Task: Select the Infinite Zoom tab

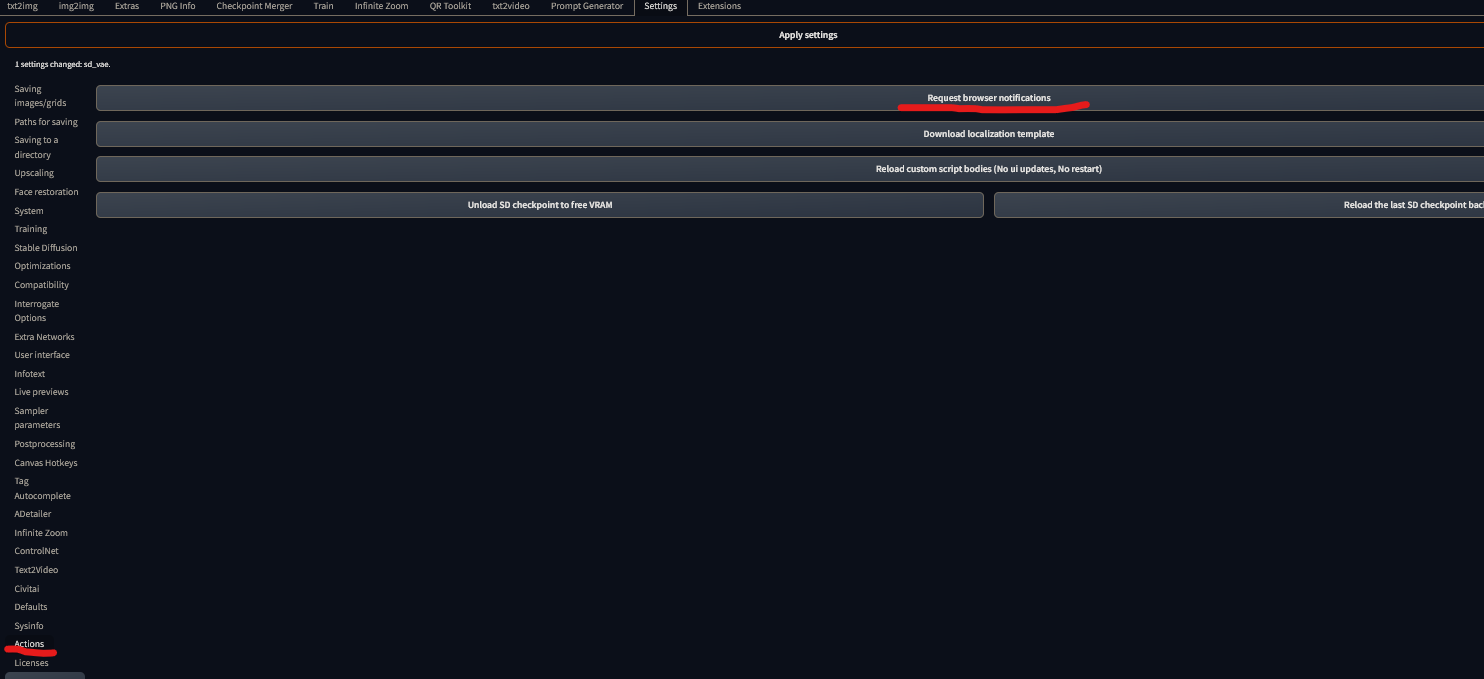Action: [381, 5]
